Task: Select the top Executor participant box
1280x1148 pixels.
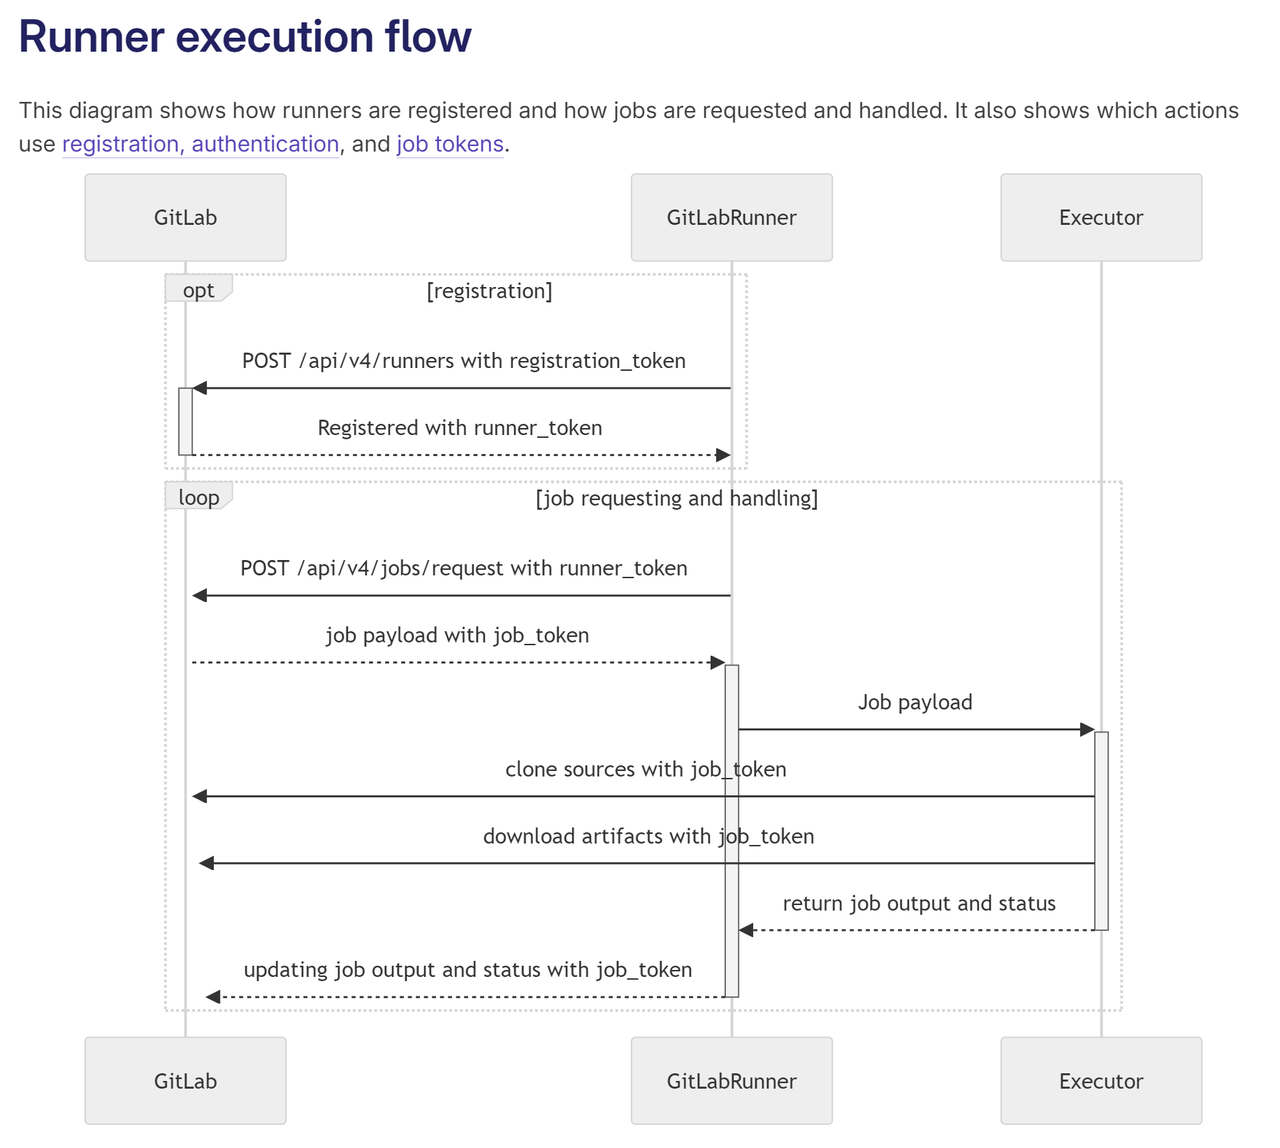Action: (x=1101, y=218)
